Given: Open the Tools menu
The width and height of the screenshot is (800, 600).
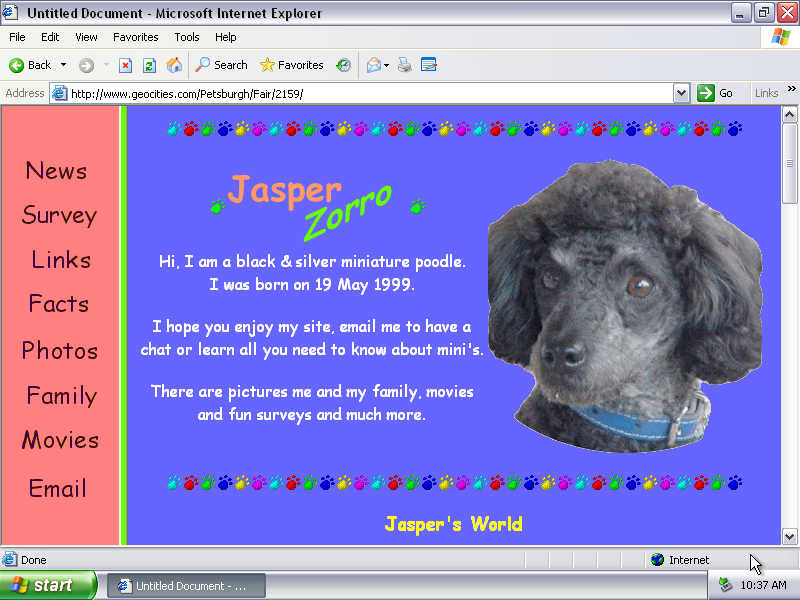Looking at the screenshot, I should click(187, 37).
